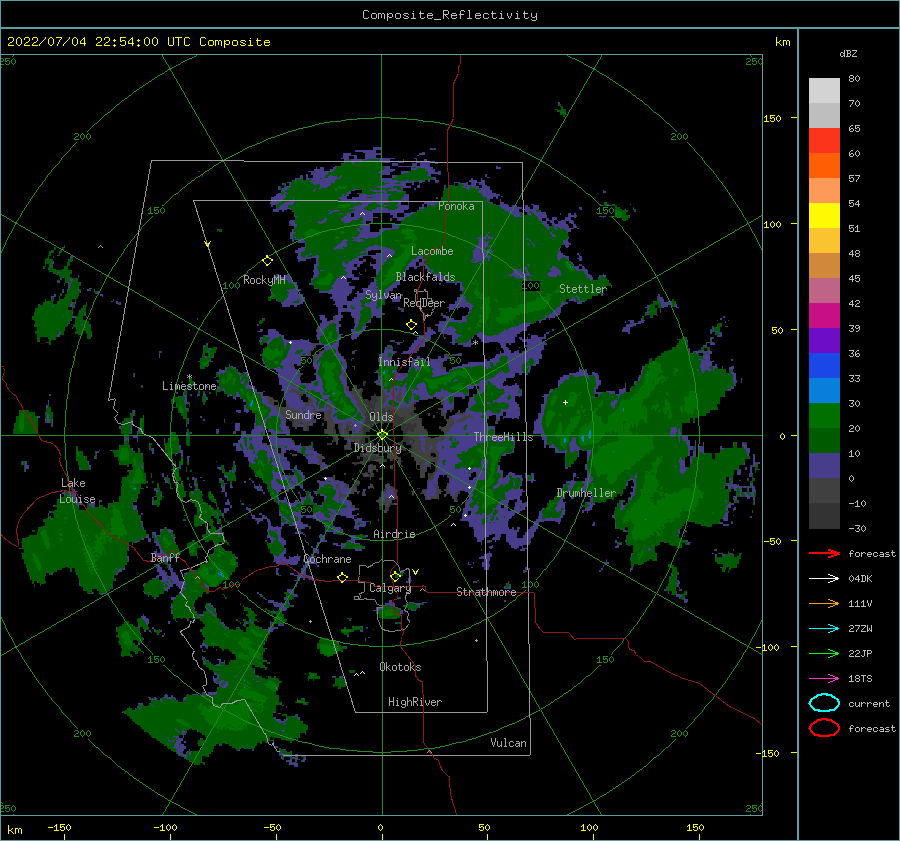This screenshot has width=900, height=841.
Task: Click yellow diamond marker below RedDeer
Action: coord(411,324)
